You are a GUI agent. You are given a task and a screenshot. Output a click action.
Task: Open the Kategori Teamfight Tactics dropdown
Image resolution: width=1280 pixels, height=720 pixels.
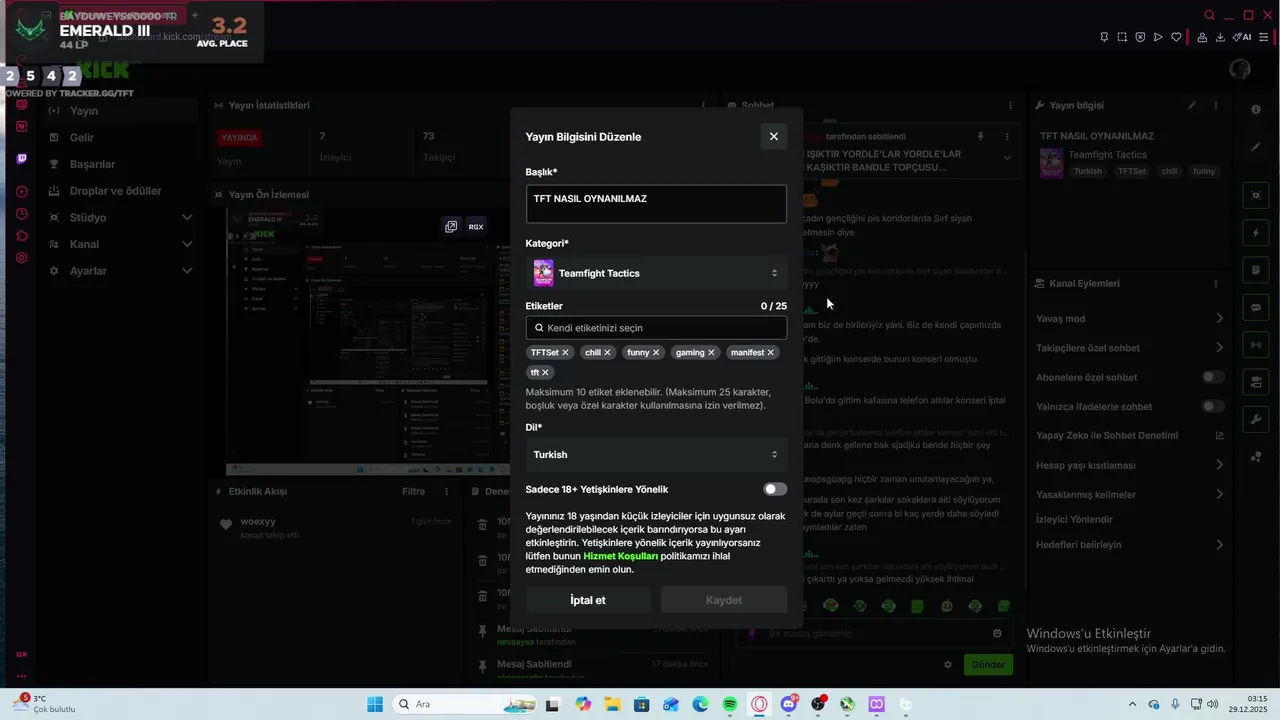tap(656, 273)
